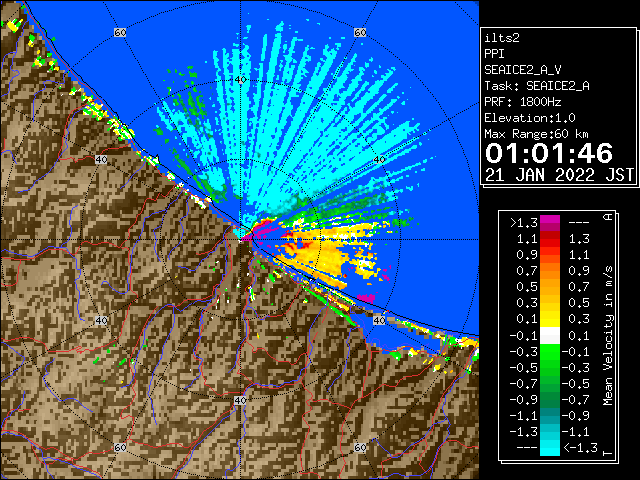Click the '>1.3' legend label

pyautogui.click(x=523, y=223)
